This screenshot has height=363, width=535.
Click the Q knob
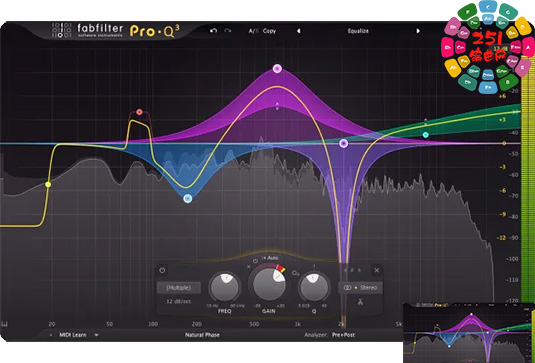314,287
